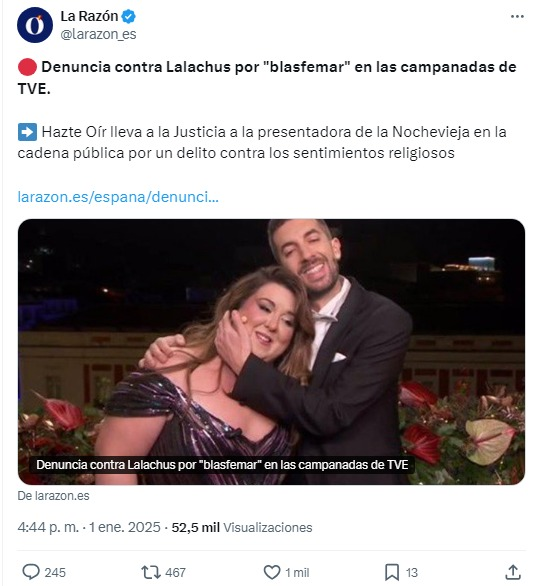Open the article preview image card
This screenshot has height=586, width=540.
[271, 352]
